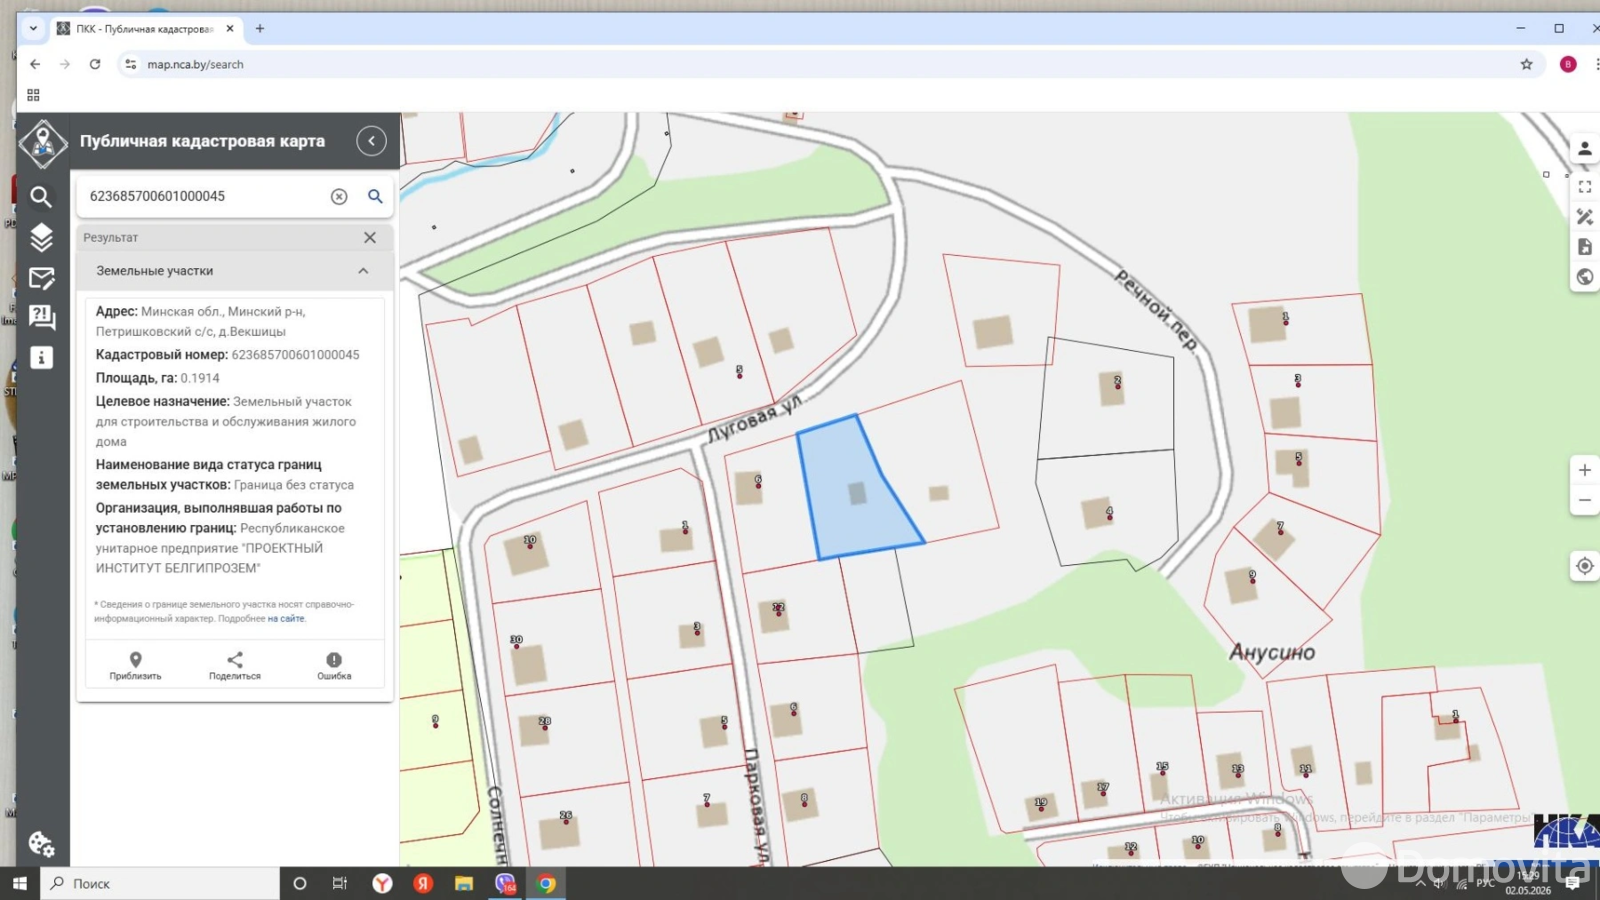Run search with the blue magnifier icon
Image resolution: width=1600 pixels, height=900 pixels.
tap(375, 196)
